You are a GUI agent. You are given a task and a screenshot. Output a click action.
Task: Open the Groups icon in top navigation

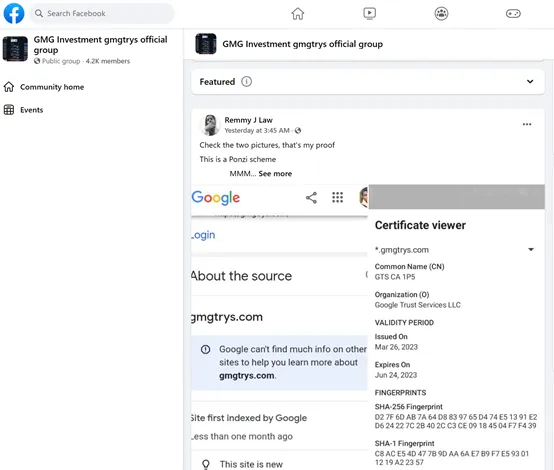pyautogui.click(x=441, y=14)
